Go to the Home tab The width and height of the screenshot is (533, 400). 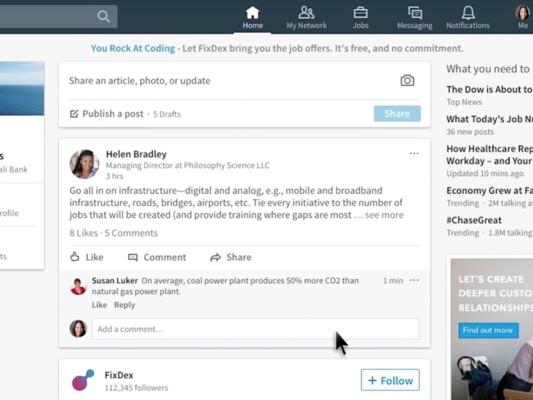pos(253,18)
